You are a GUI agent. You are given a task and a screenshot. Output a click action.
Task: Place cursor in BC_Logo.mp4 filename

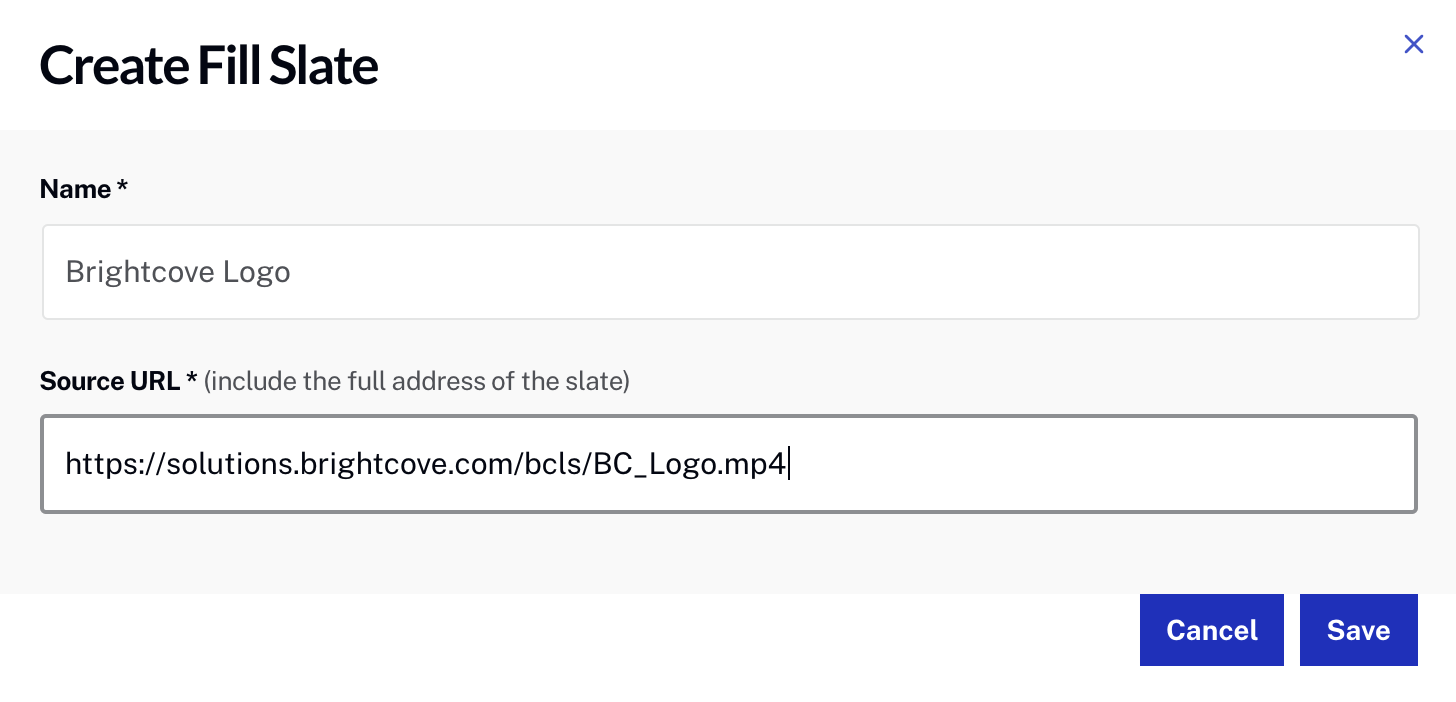coord(689,464)
